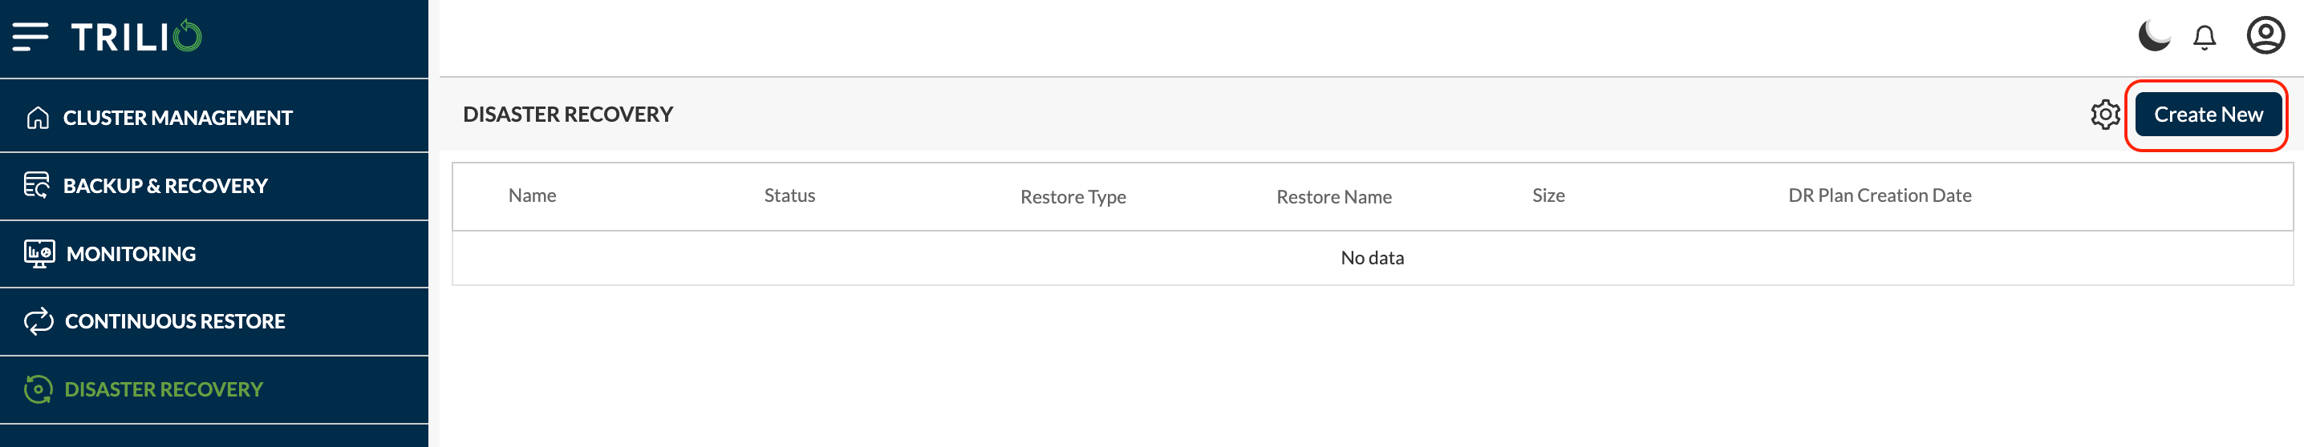The image size is (2304, 447).
Task: Click the hamburger menu icon
Action: [31, 37]
